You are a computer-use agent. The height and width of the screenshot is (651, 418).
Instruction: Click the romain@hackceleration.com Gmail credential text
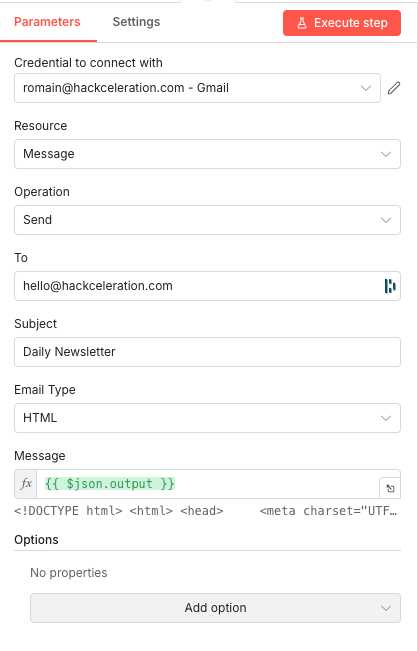tap(126, 88)
